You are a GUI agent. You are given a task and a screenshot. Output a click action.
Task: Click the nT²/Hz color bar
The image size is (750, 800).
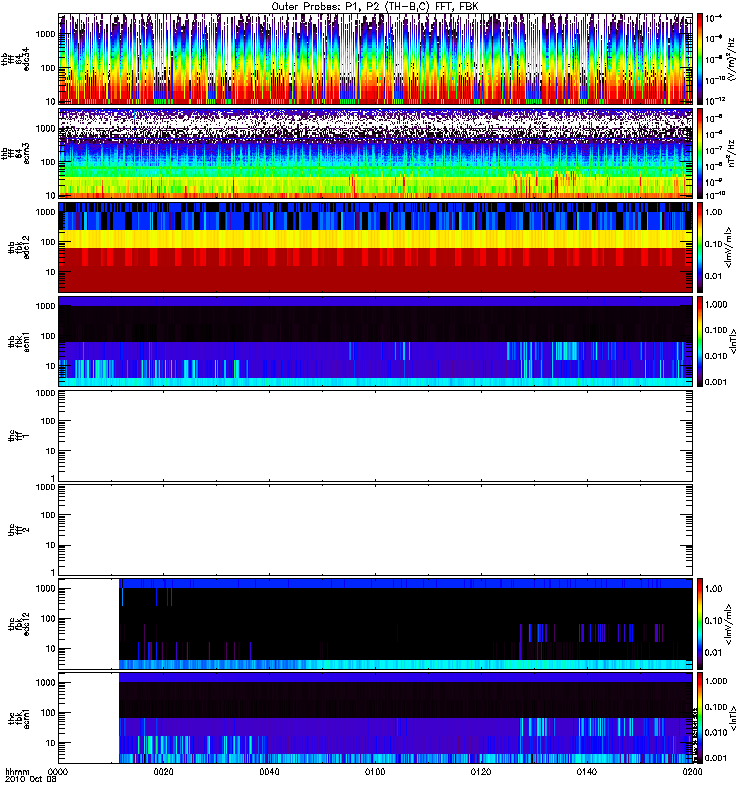(700, 153)
